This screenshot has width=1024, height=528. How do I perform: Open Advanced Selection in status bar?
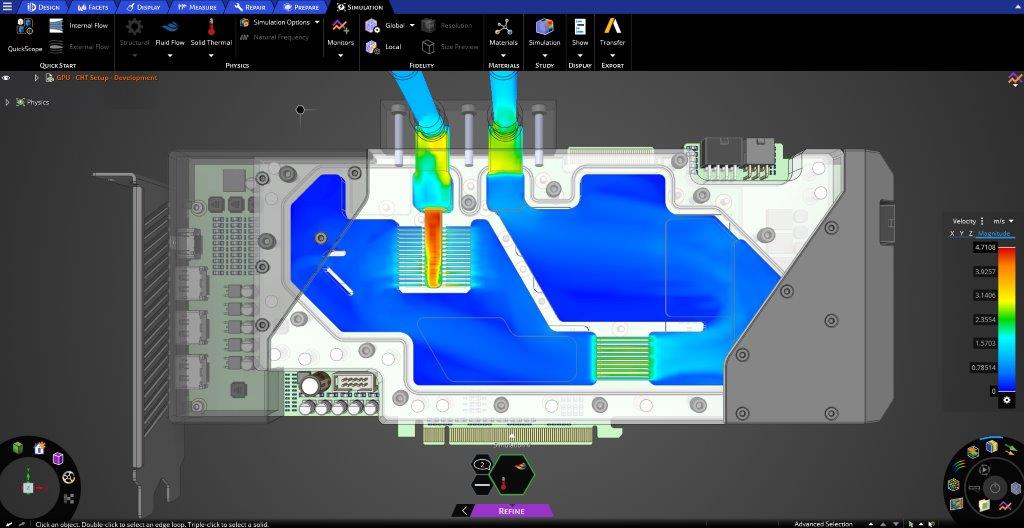click(x=823, y=524)
